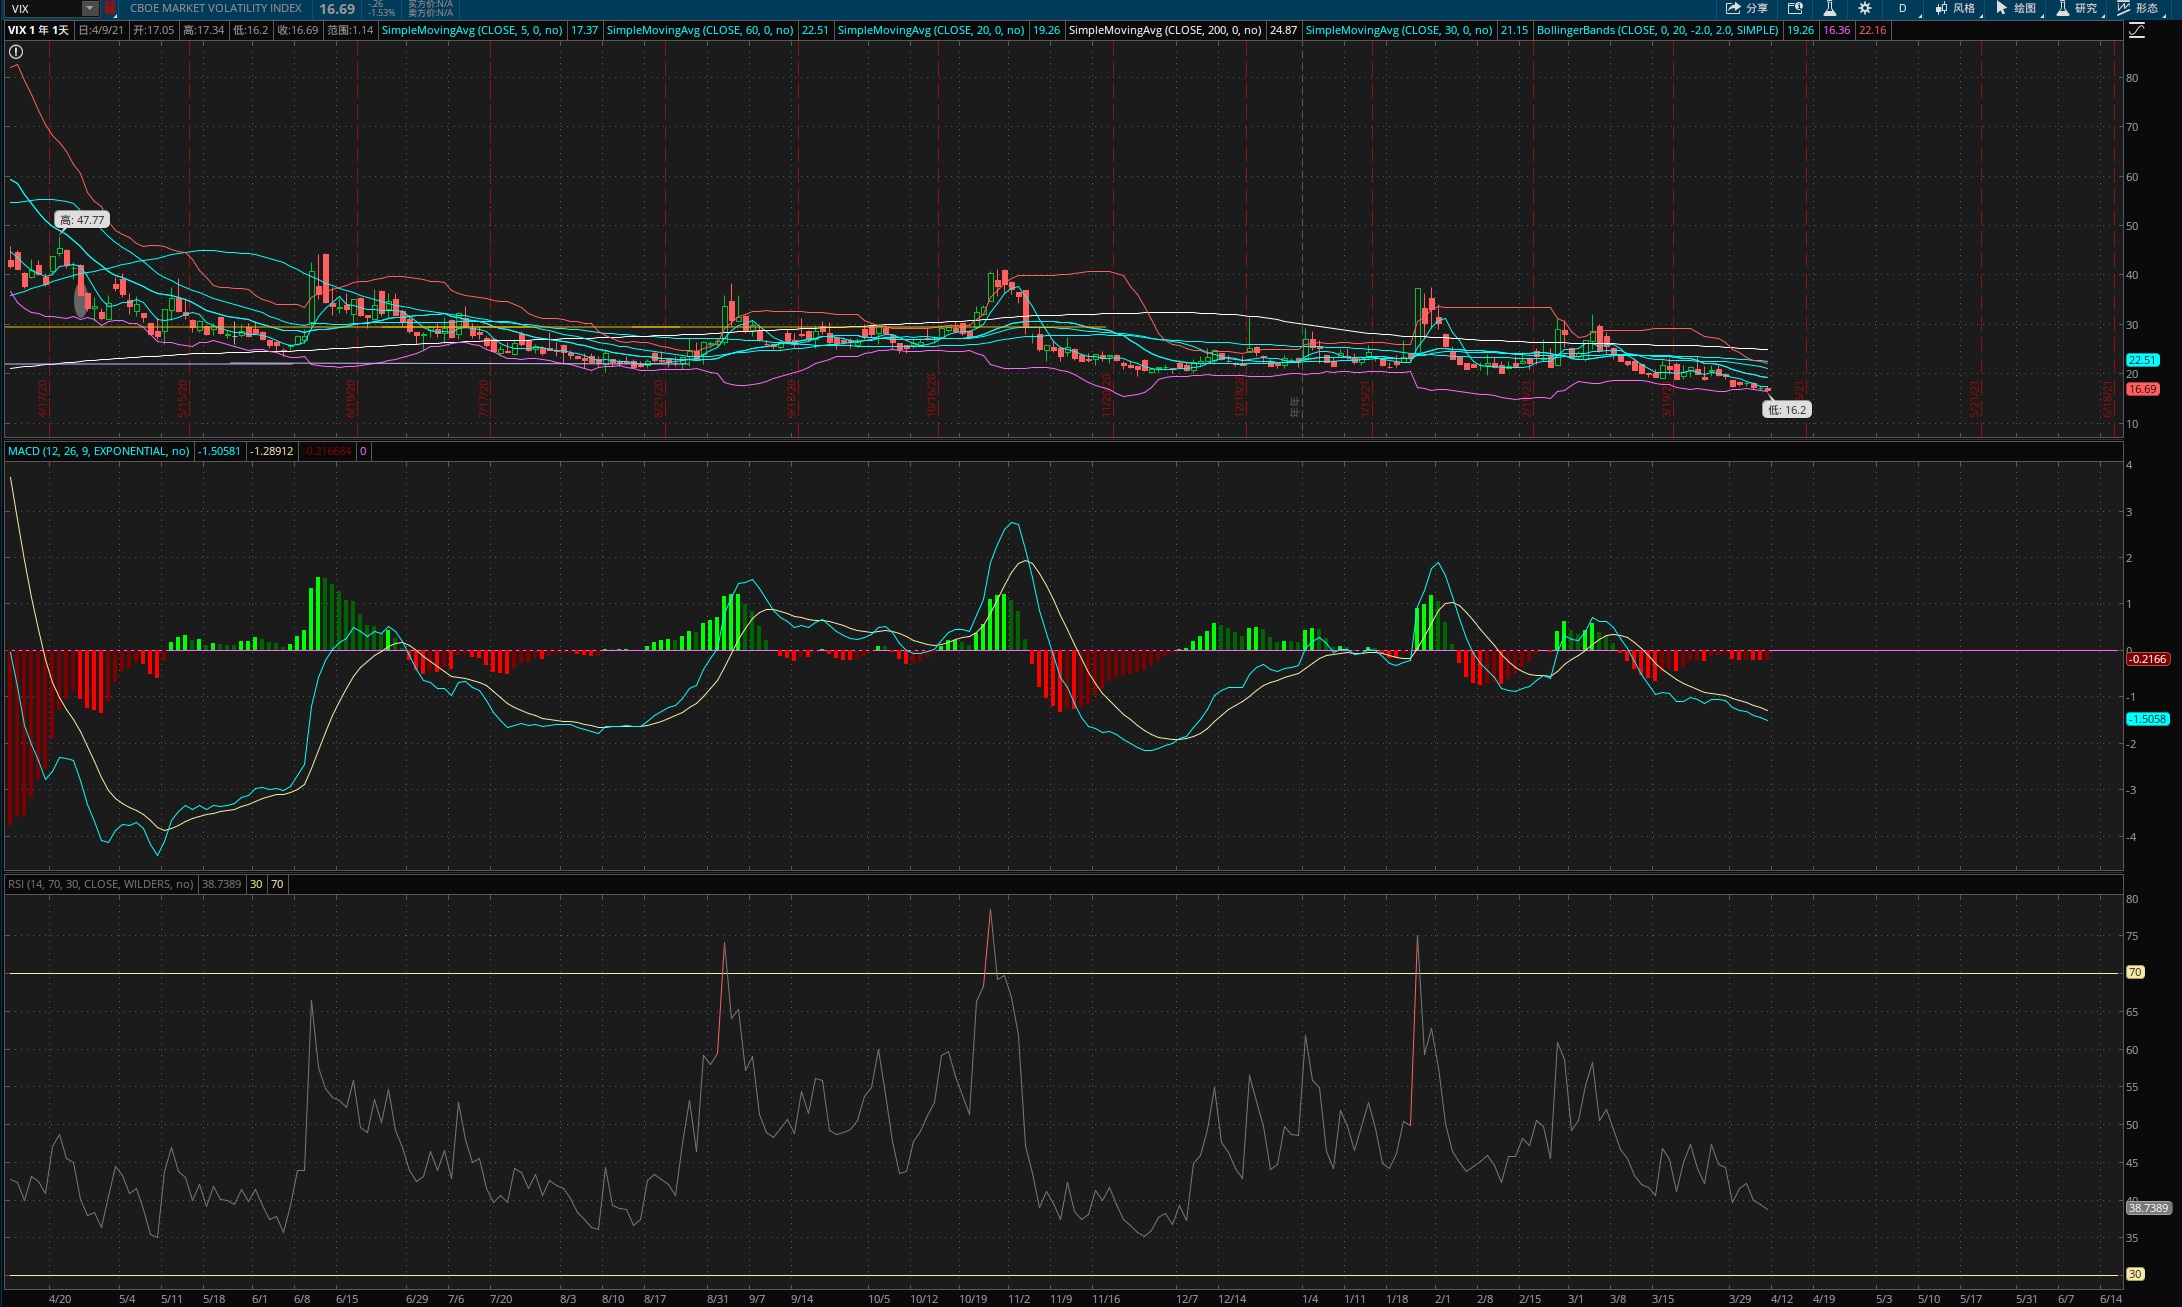Image resolution: width=2182 pixels, height=1307 pixels.
Task: Click the red link color indicator beside symbol
Action: click(110, 8)
